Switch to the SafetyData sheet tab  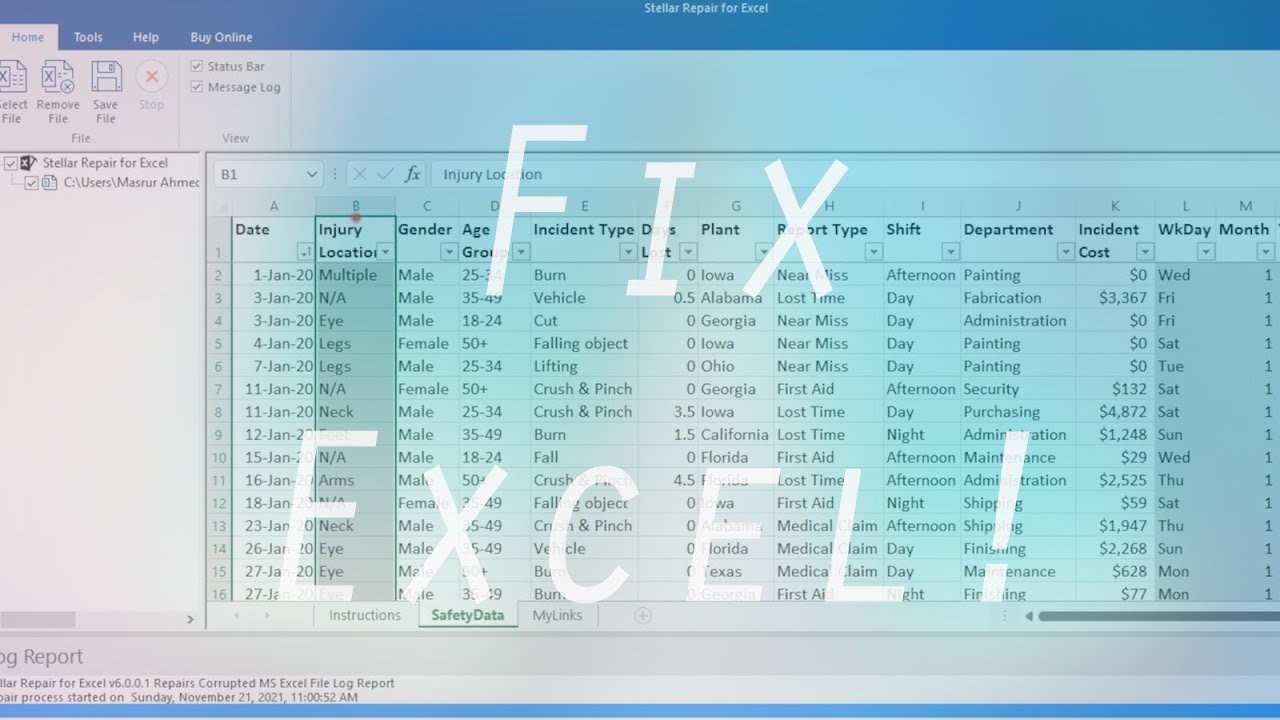468,615
